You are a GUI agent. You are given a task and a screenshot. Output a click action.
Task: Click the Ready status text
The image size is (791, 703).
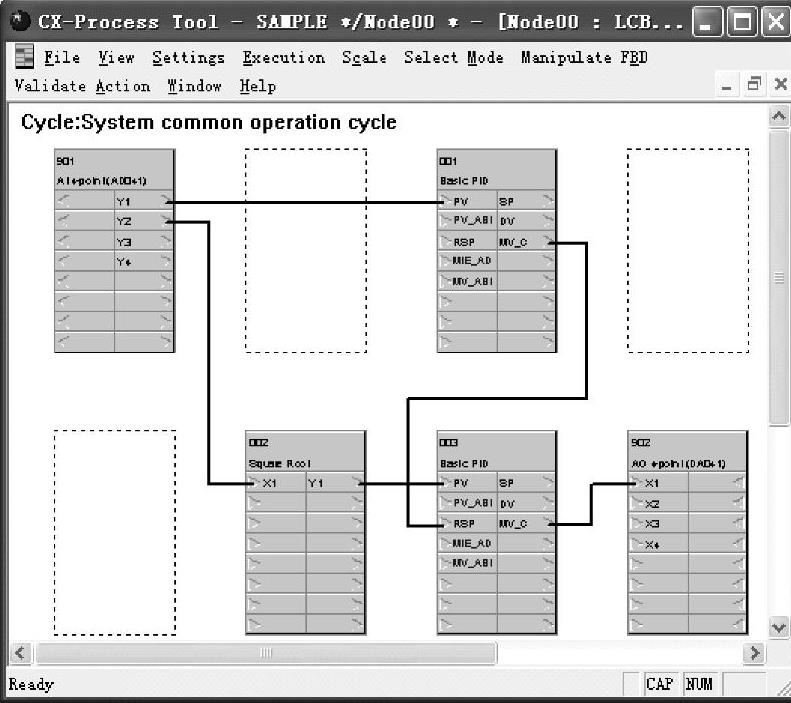coord(31,684)
